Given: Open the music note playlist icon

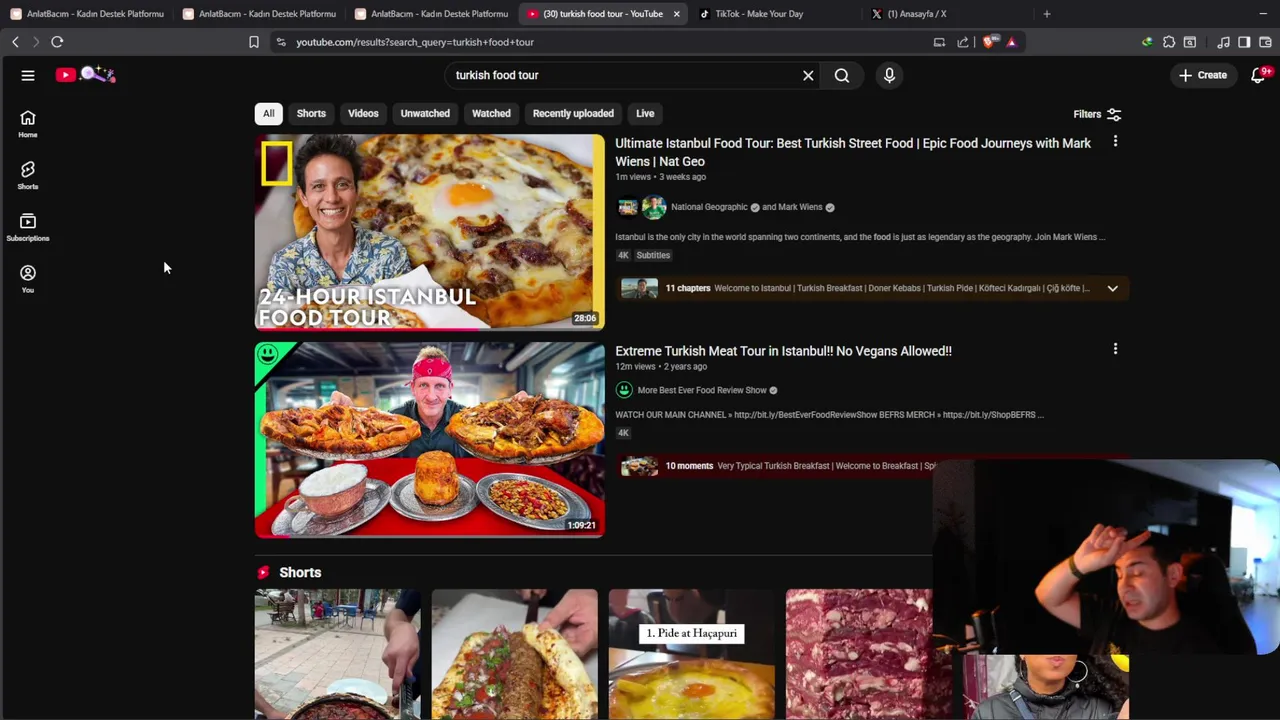Looking at the screenshot, I should pos(1223,42).
